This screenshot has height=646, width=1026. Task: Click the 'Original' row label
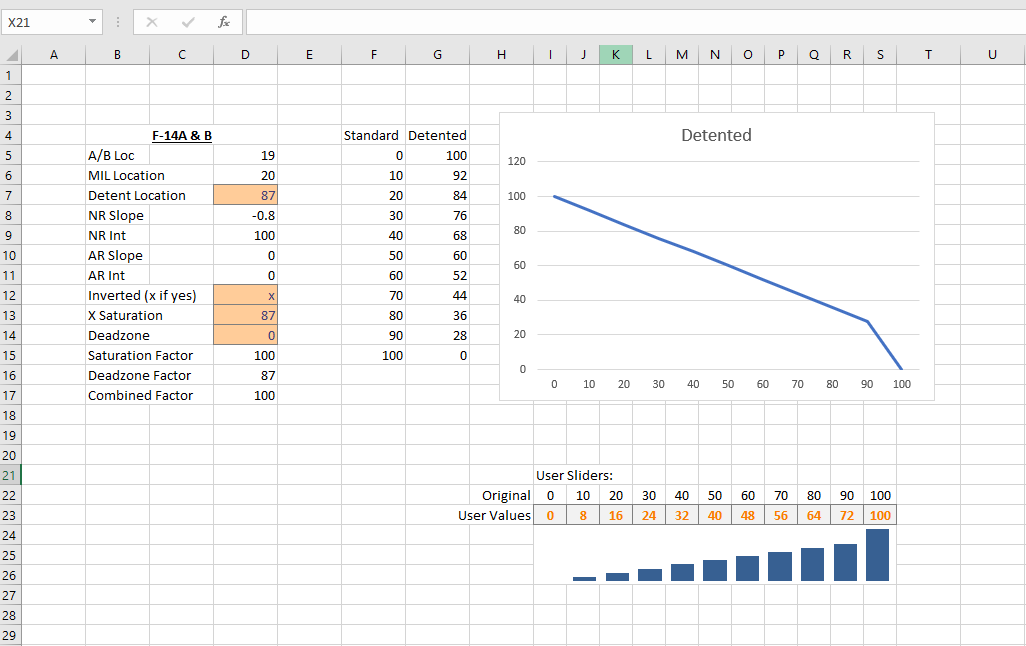click(x=506, y=495)
